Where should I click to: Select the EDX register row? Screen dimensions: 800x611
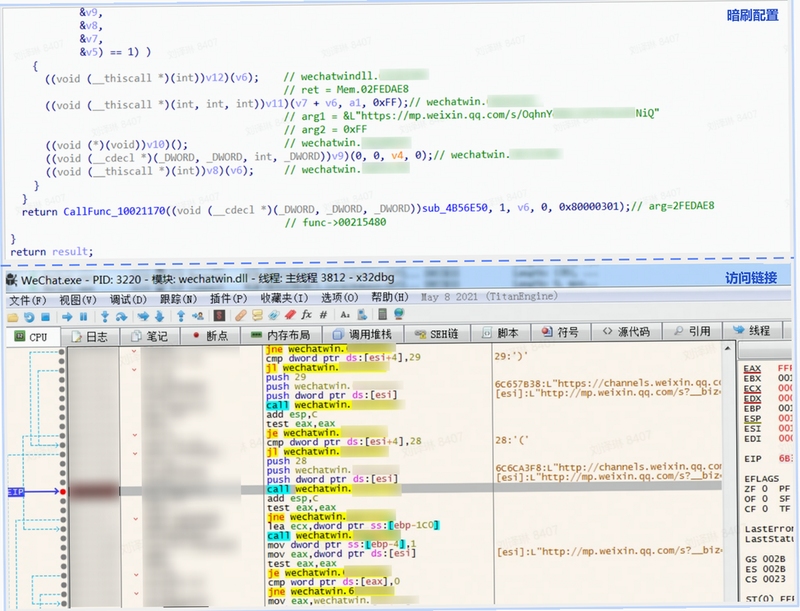767,398
